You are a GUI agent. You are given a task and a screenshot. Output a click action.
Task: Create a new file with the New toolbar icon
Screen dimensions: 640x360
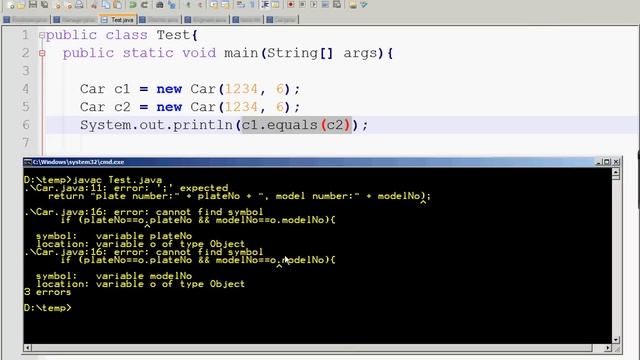point(11,4)
